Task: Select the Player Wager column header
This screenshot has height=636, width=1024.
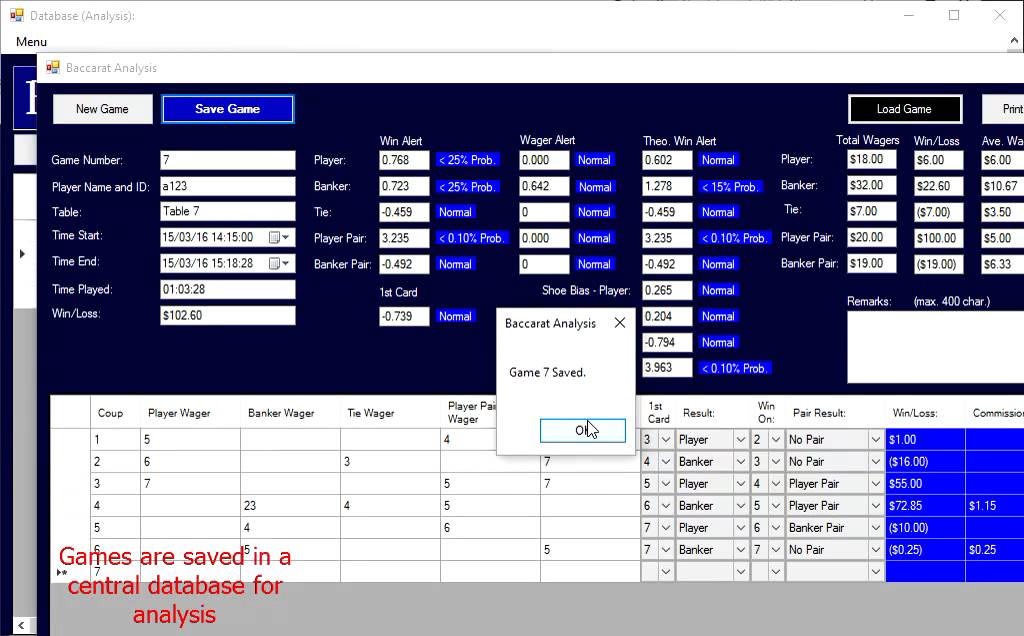Action: pyautogui.click(x=190, y=413)
